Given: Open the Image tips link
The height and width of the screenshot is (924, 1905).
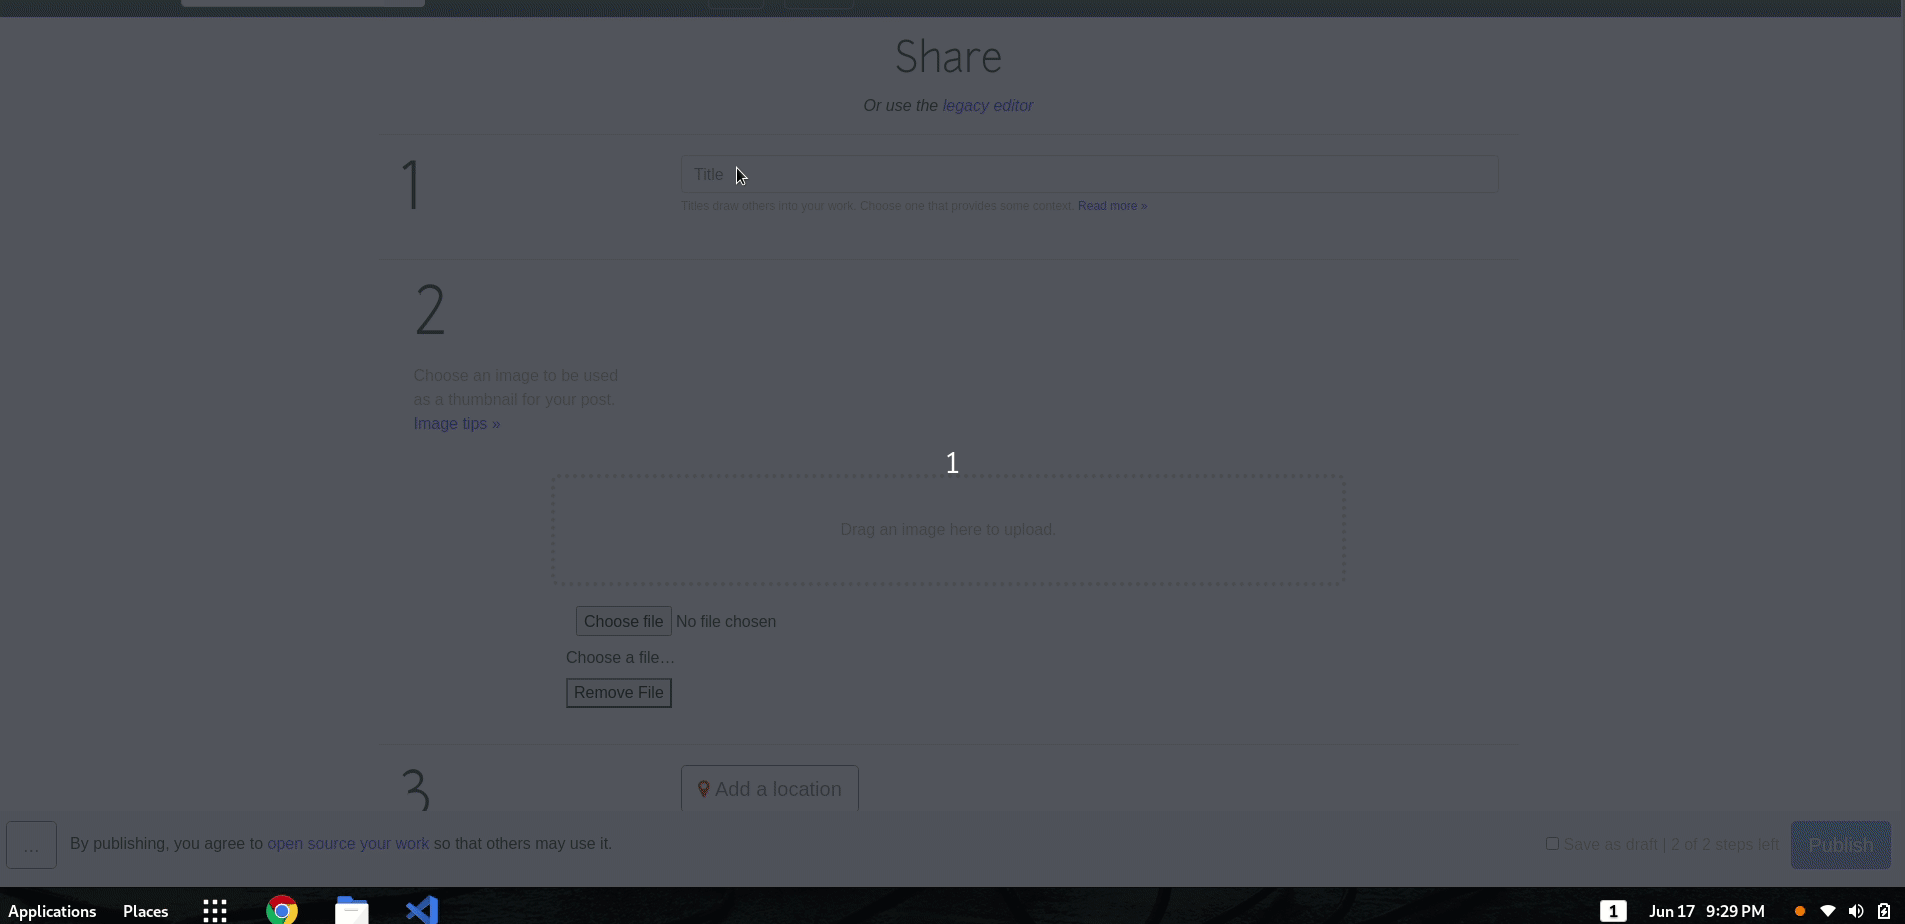Looking at the screenshot, I should click(x=456, y=424).
